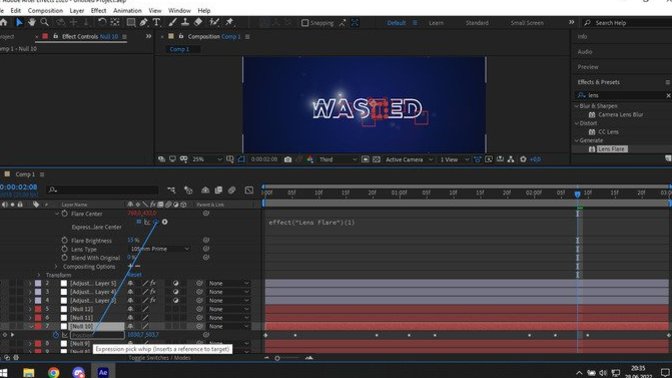Click the reset exposure icon in viewer
Screen dimensions: 672x378
tap(523, 159)
